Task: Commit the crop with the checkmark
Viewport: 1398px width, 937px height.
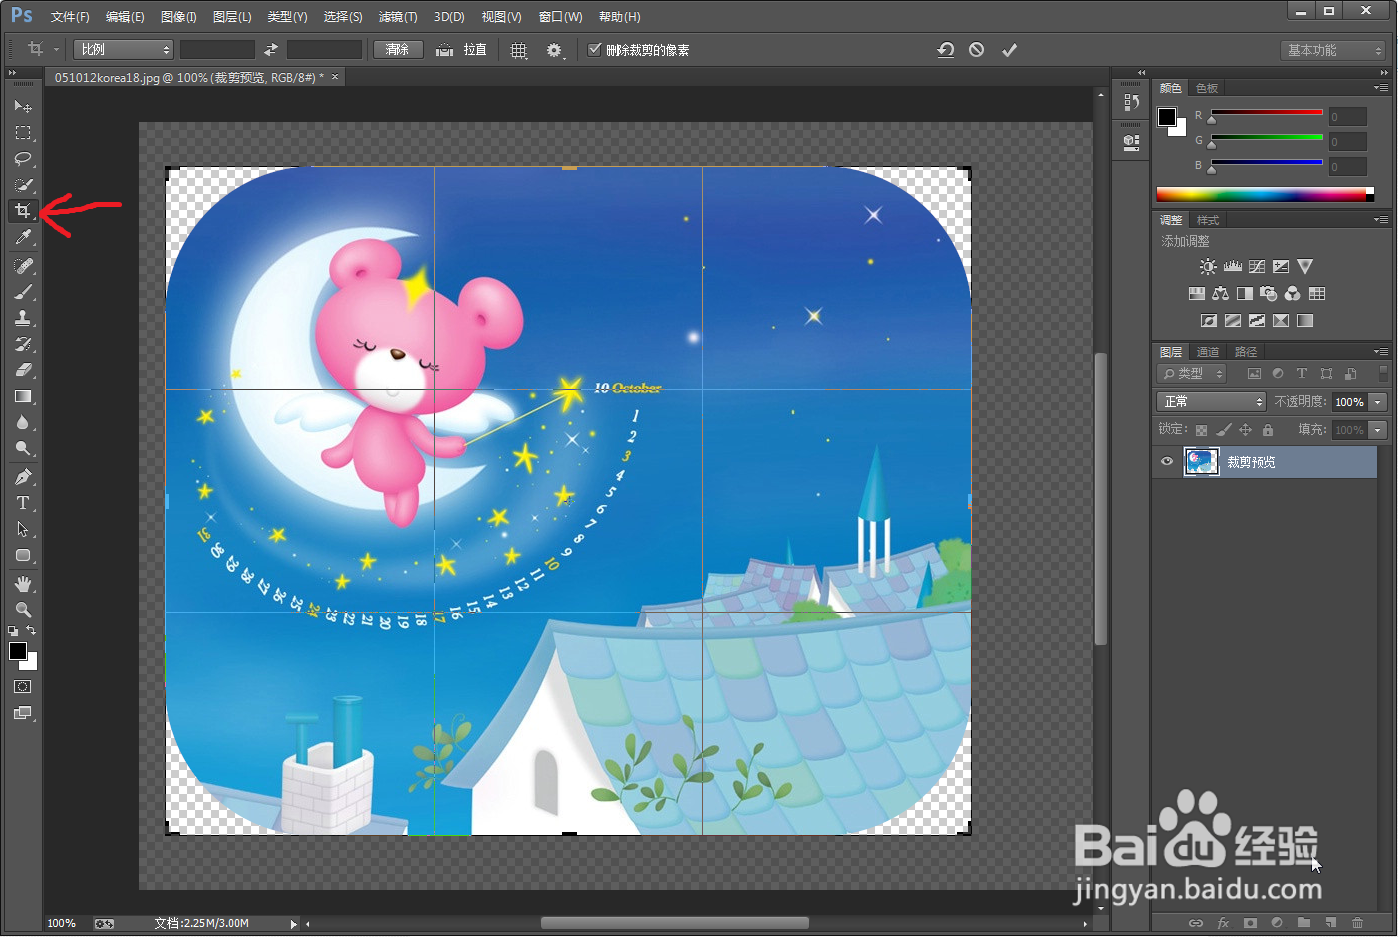Action: pyautogui.click(x=1009, y=50)
